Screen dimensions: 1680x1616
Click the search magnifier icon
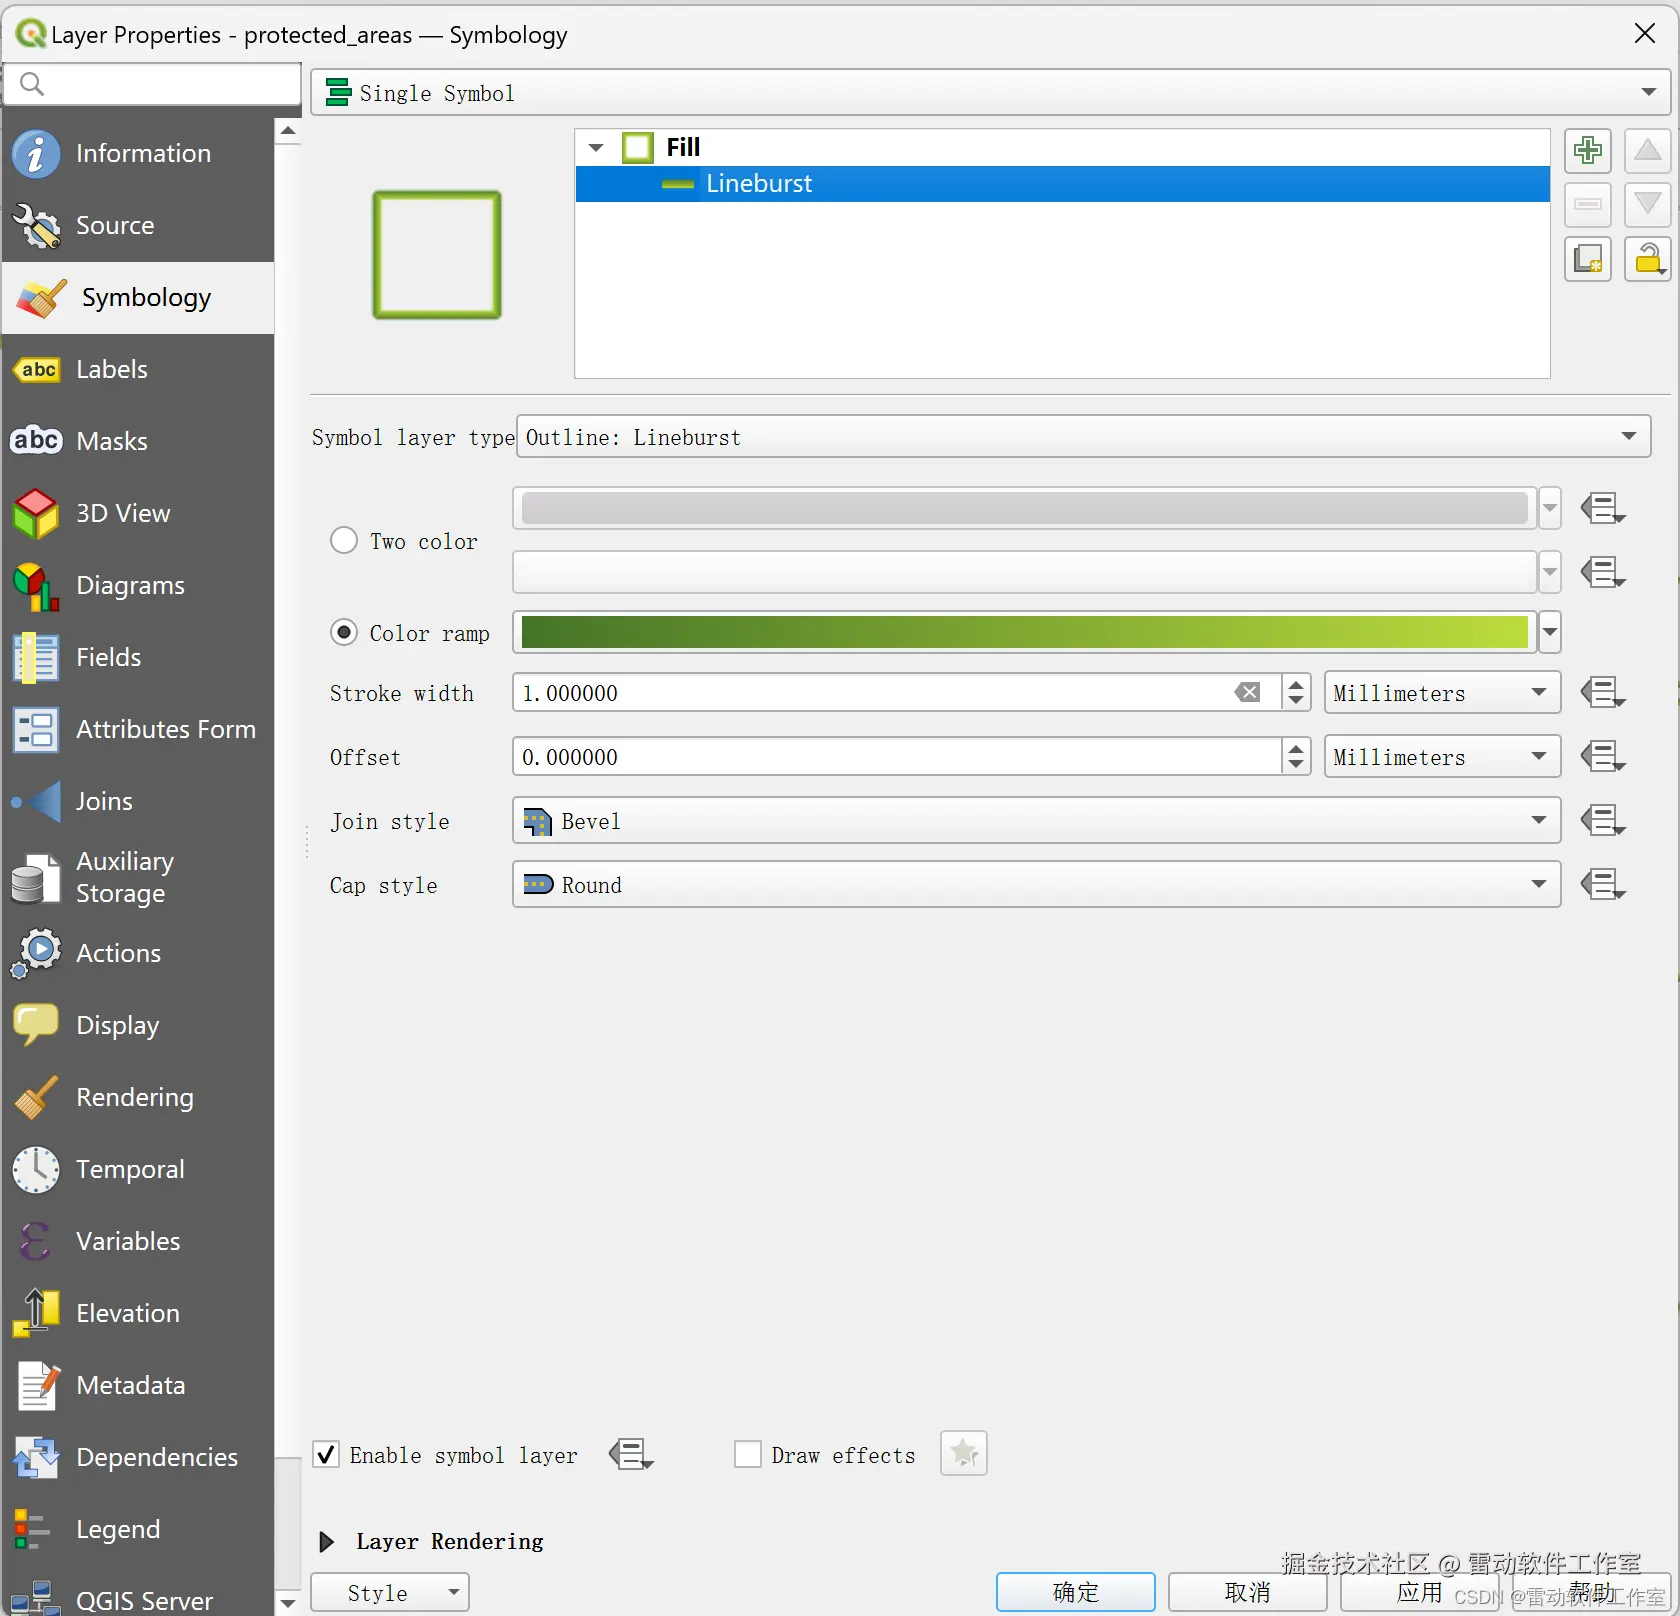(32, 84)
